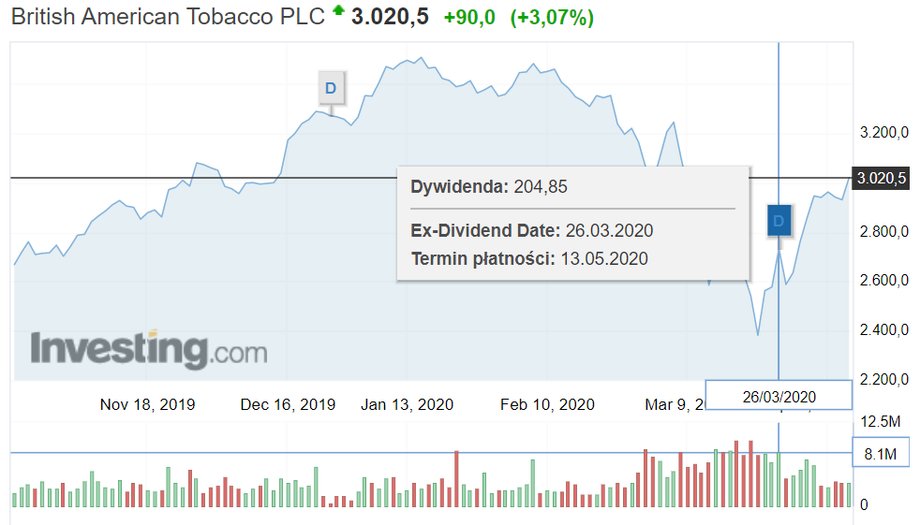Image resolution: width=920 pixels, height=525 pixels.
Task: Select the Jan 13, 2020 date label
Action: (407, 404)
